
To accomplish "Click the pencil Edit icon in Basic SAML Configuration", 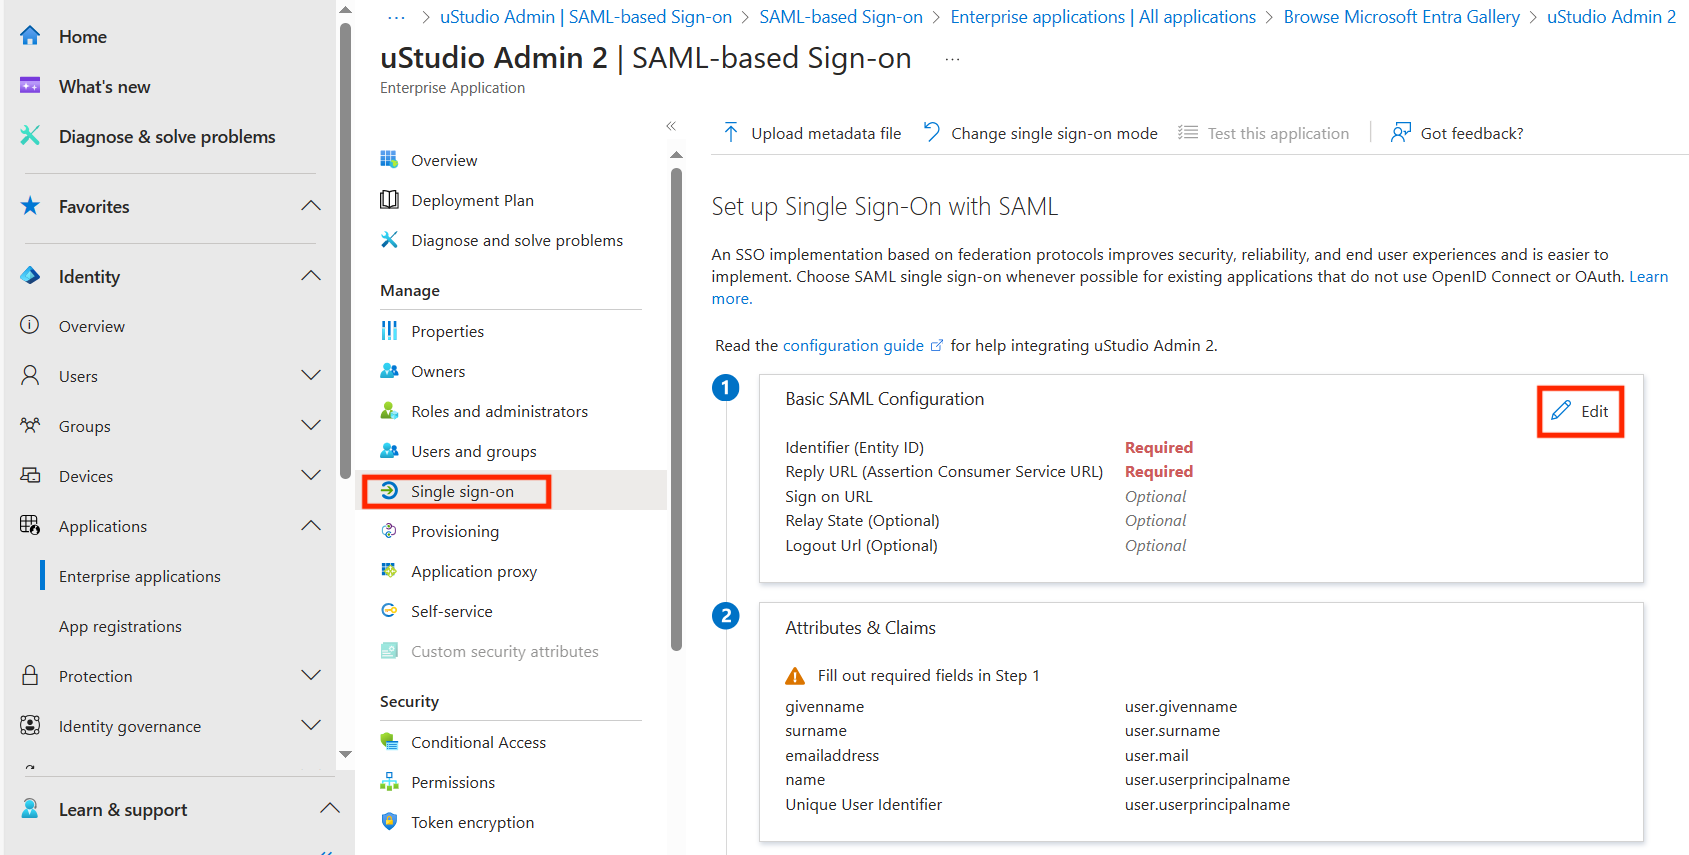I will (x=1561, y=411).
